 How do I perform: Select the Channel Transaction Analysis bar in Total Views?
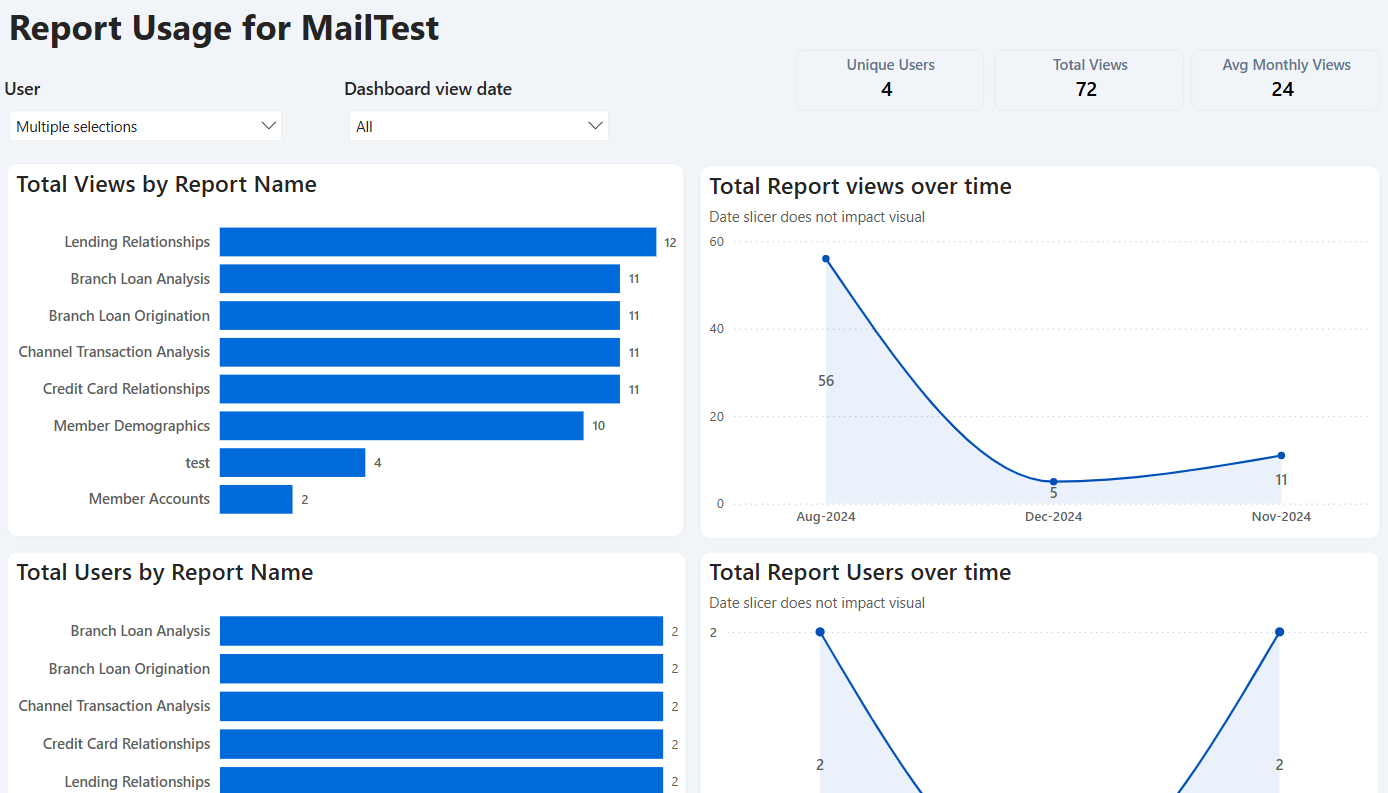(x=420, y=352)
